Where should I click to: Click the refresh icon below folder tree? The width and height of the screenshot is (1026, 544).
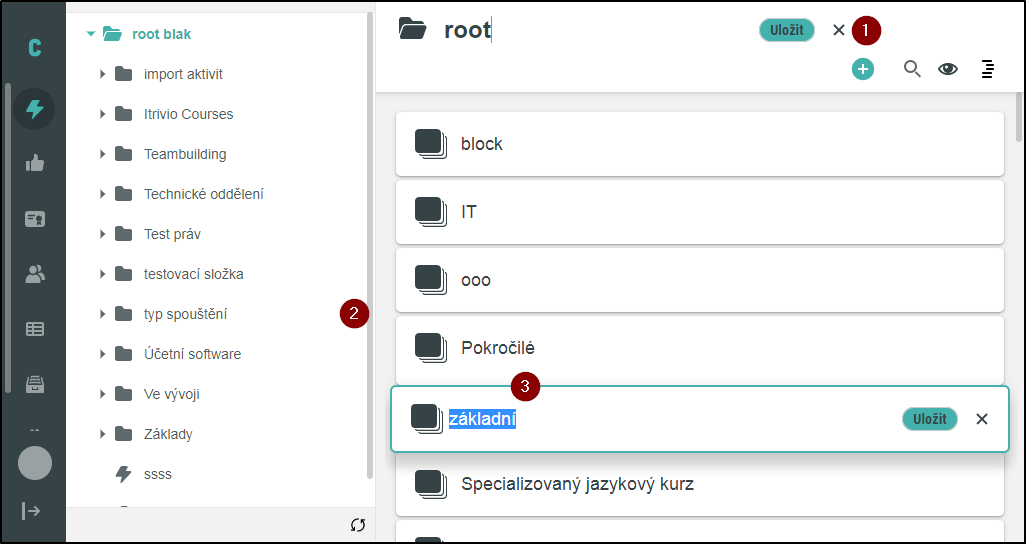pyautogui.click(x=358, y=525)
